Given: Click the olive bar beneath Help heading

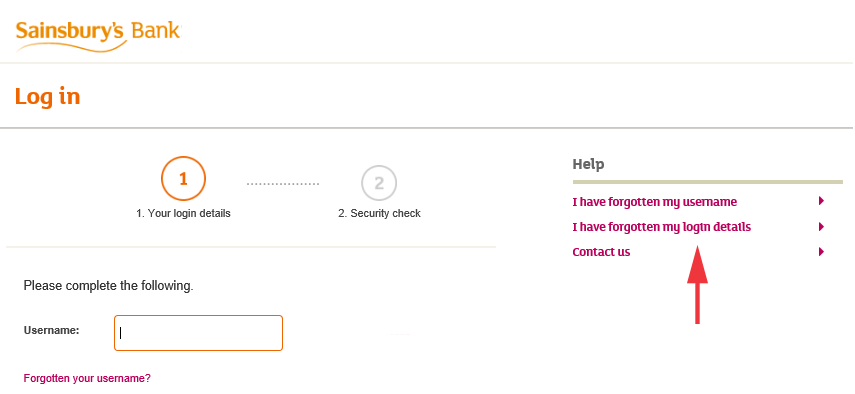Looking at the screenshot, I should click(x=708, y=182).
